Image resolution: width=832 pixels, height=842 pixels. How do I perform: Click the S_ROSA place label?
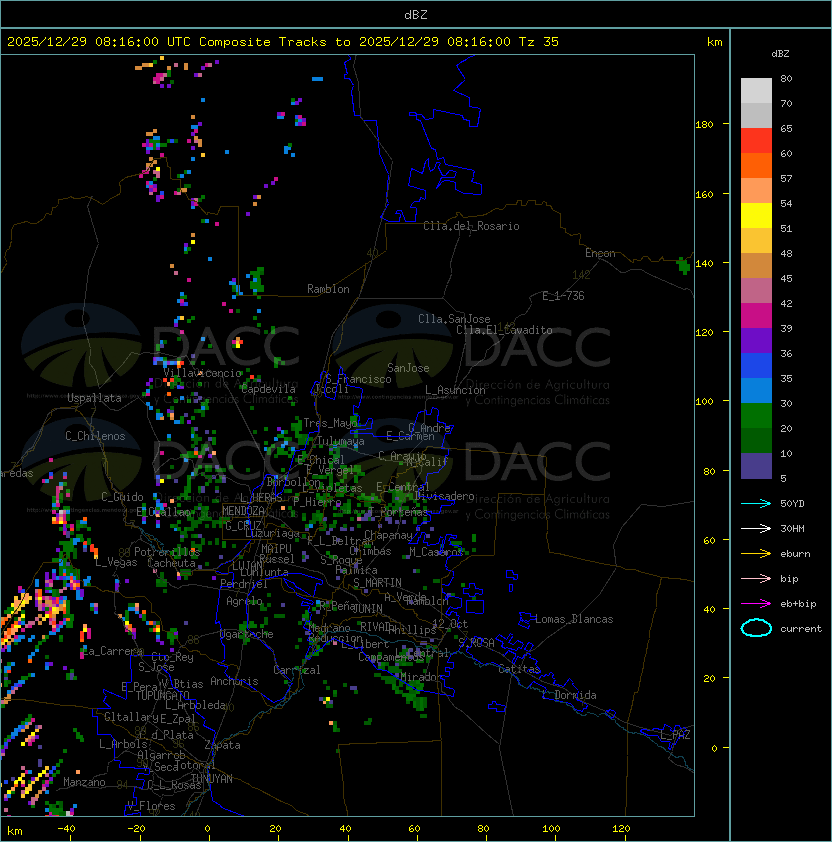(x=476, y=643)
